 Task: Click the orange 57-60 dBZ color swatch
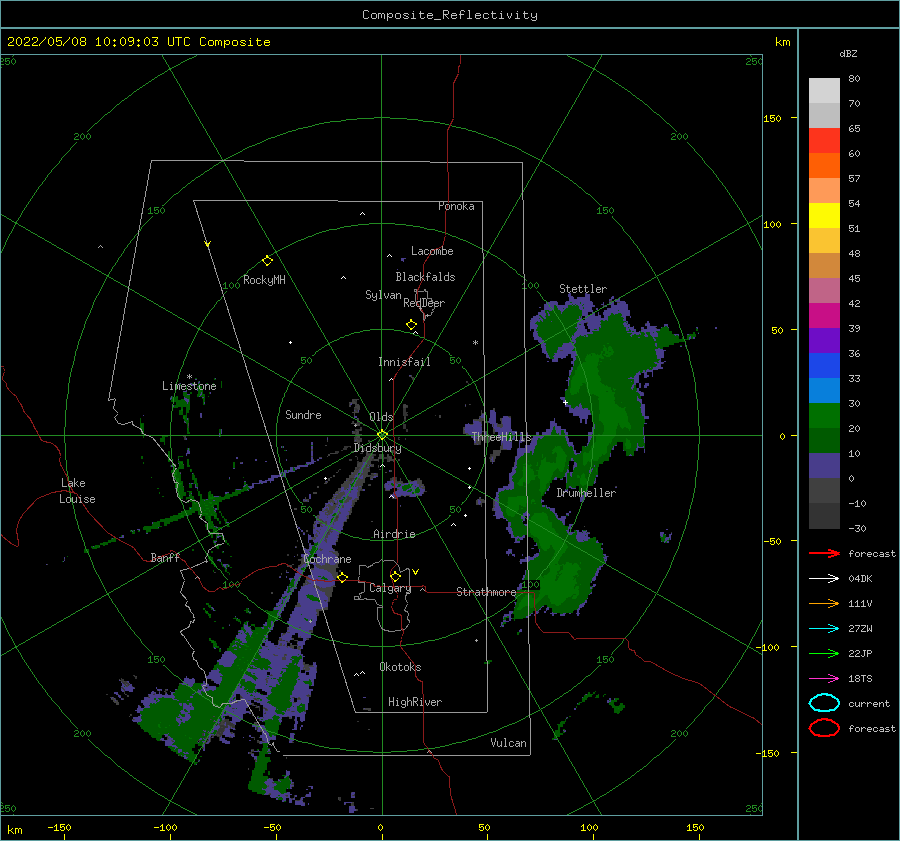click(x=824, y=165)
